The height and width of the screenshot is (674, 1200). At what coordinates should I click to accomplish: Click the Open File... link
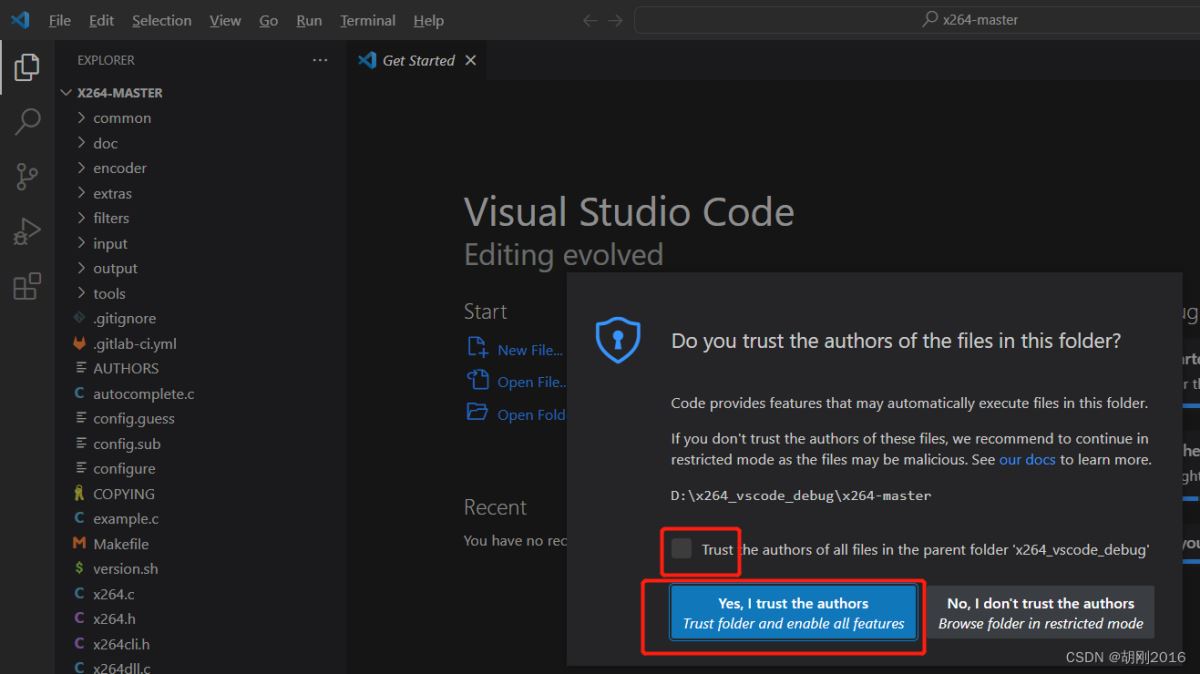(532, 382)
